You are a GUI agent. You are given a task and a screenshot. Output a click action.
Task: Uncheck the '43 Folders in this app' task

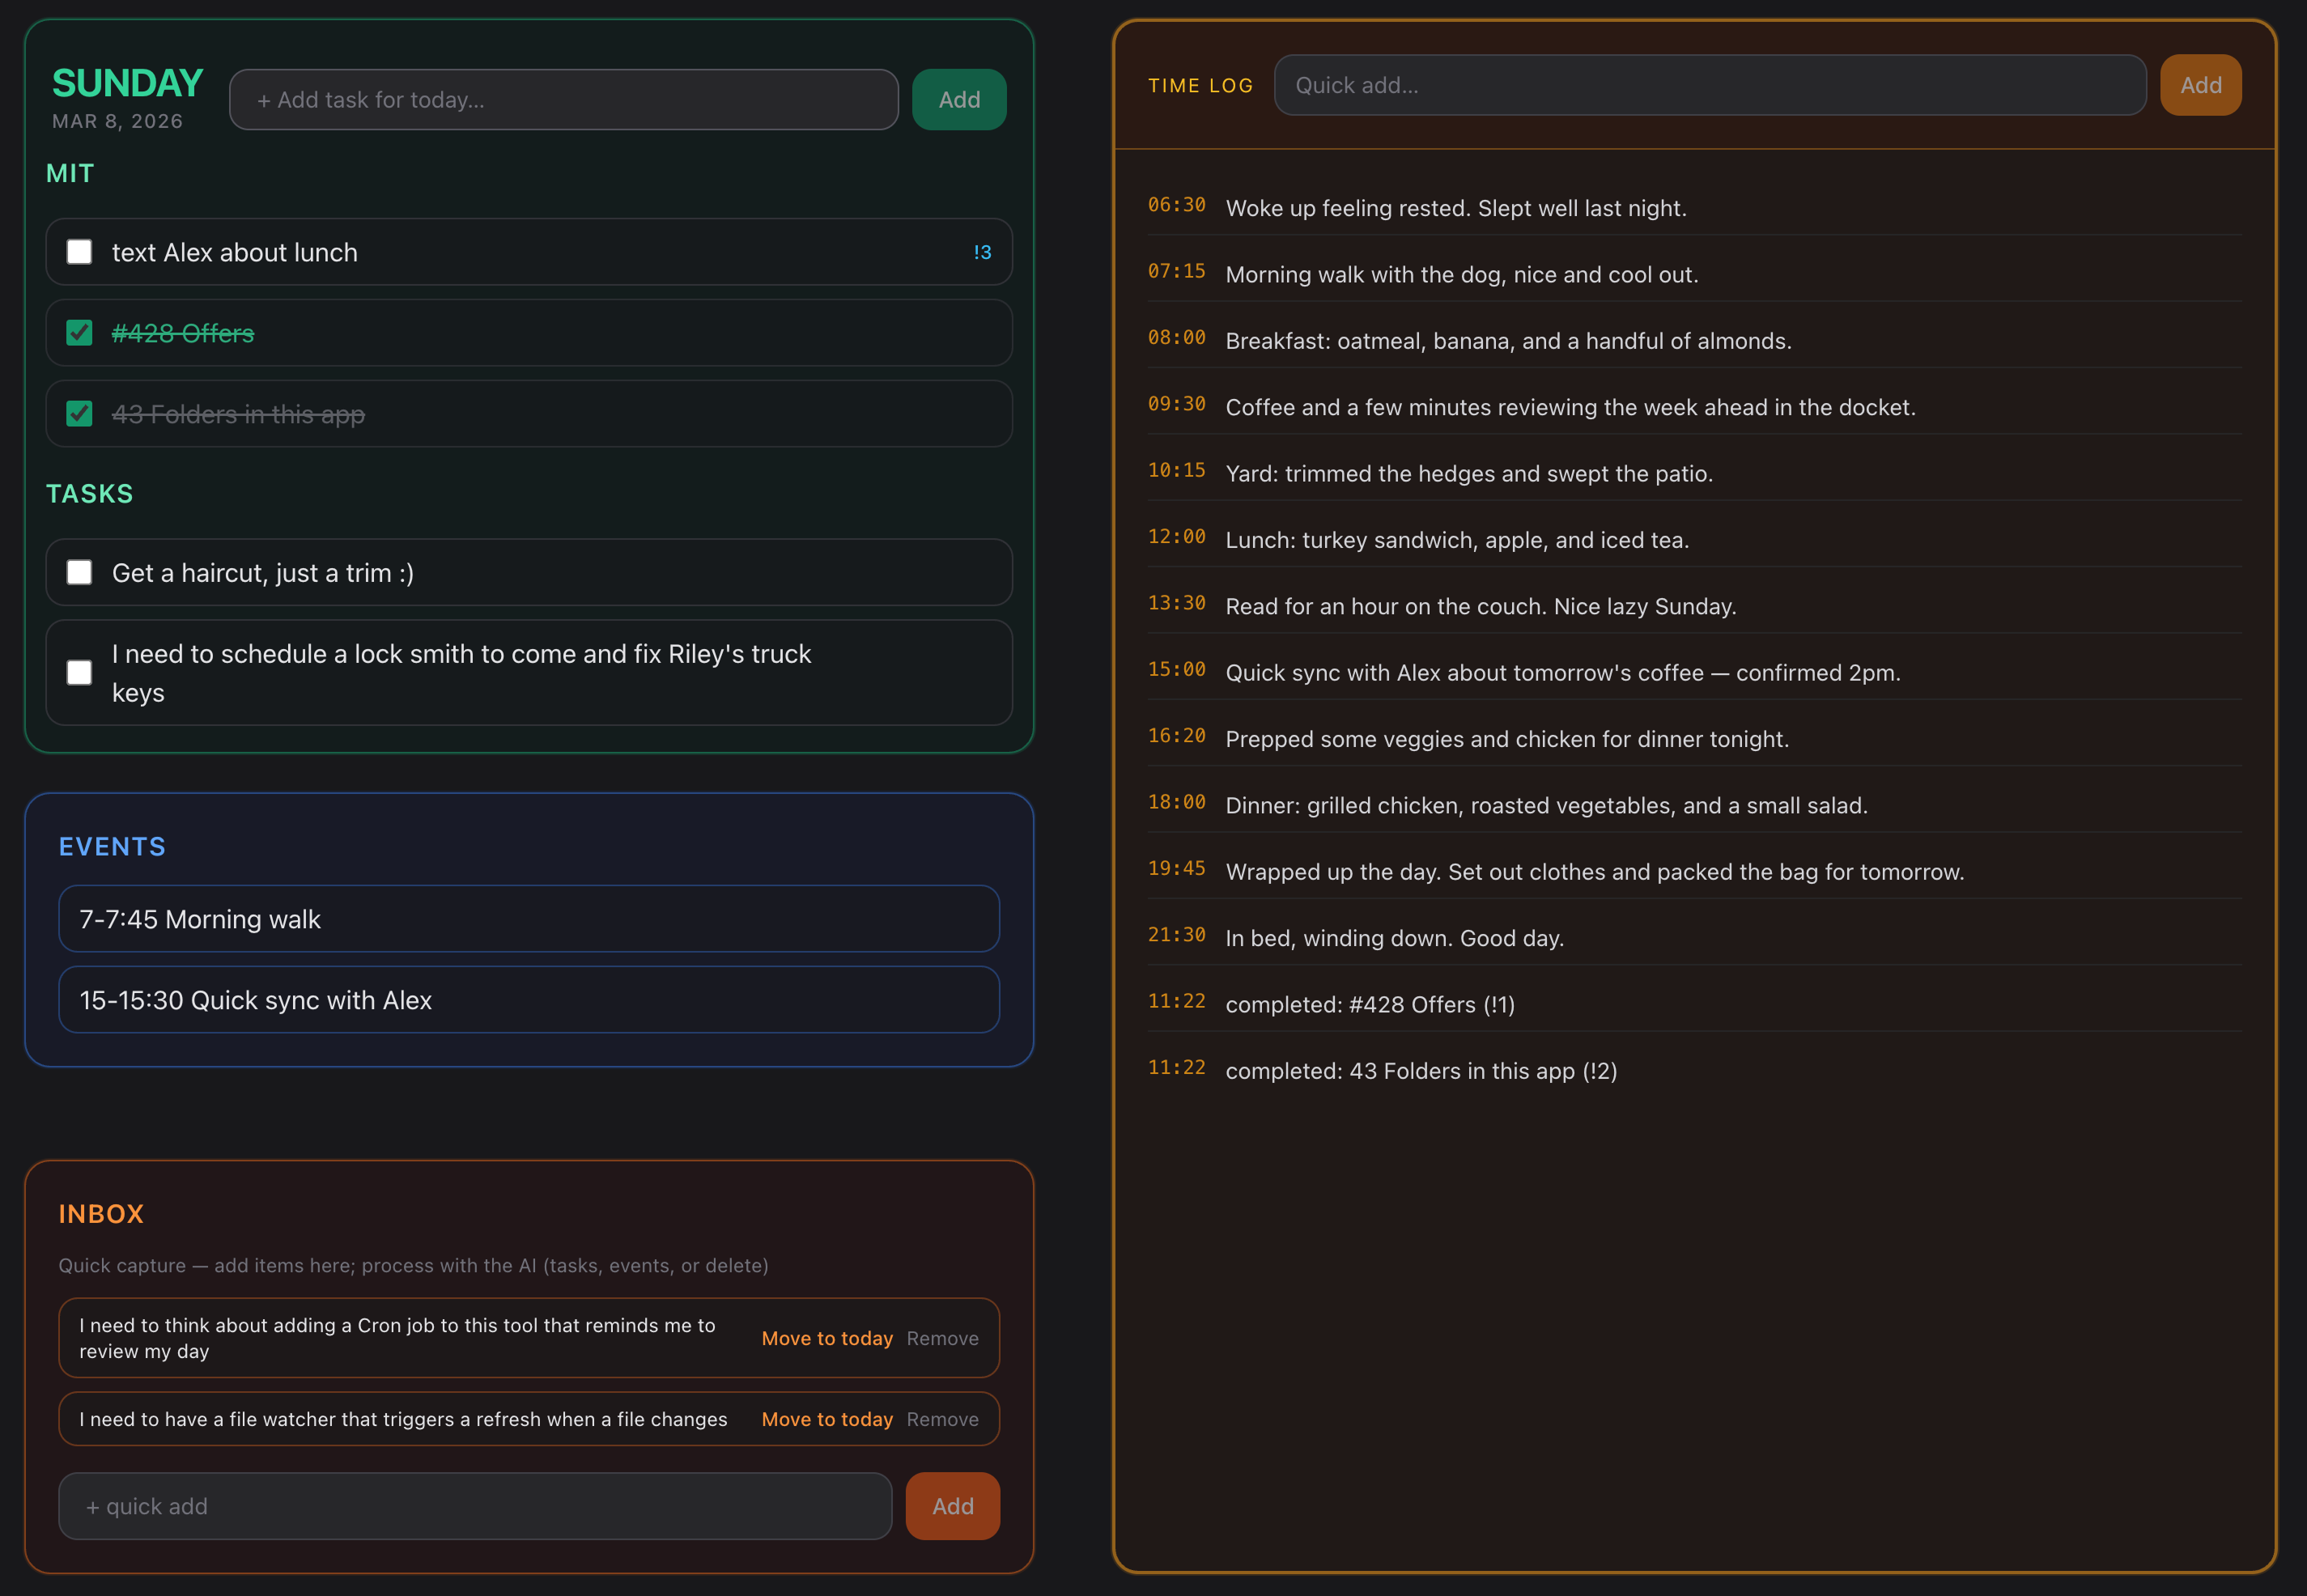pyautogui.click(x=79, y=413)
